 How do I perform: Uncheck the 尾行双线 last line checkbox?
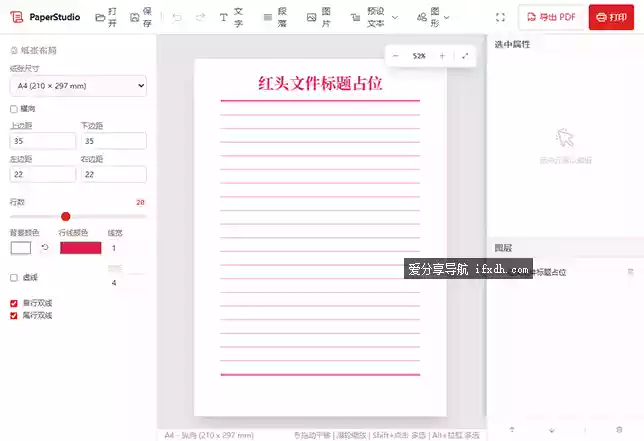click(x=14, y=315)
